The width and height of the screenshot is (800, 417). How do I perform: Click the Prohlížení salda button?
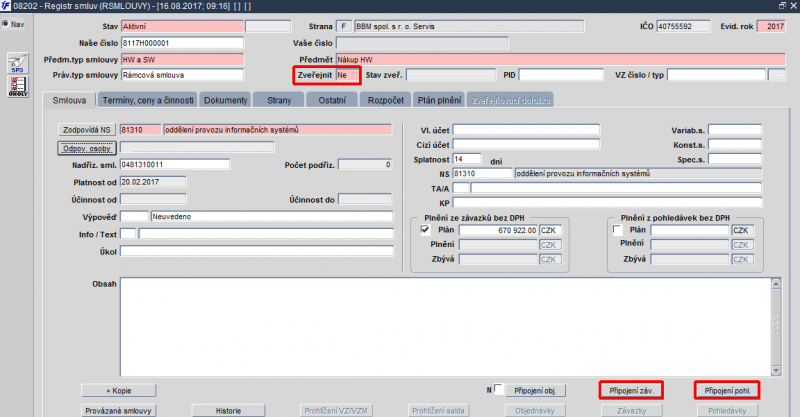(x=438, y=410)
